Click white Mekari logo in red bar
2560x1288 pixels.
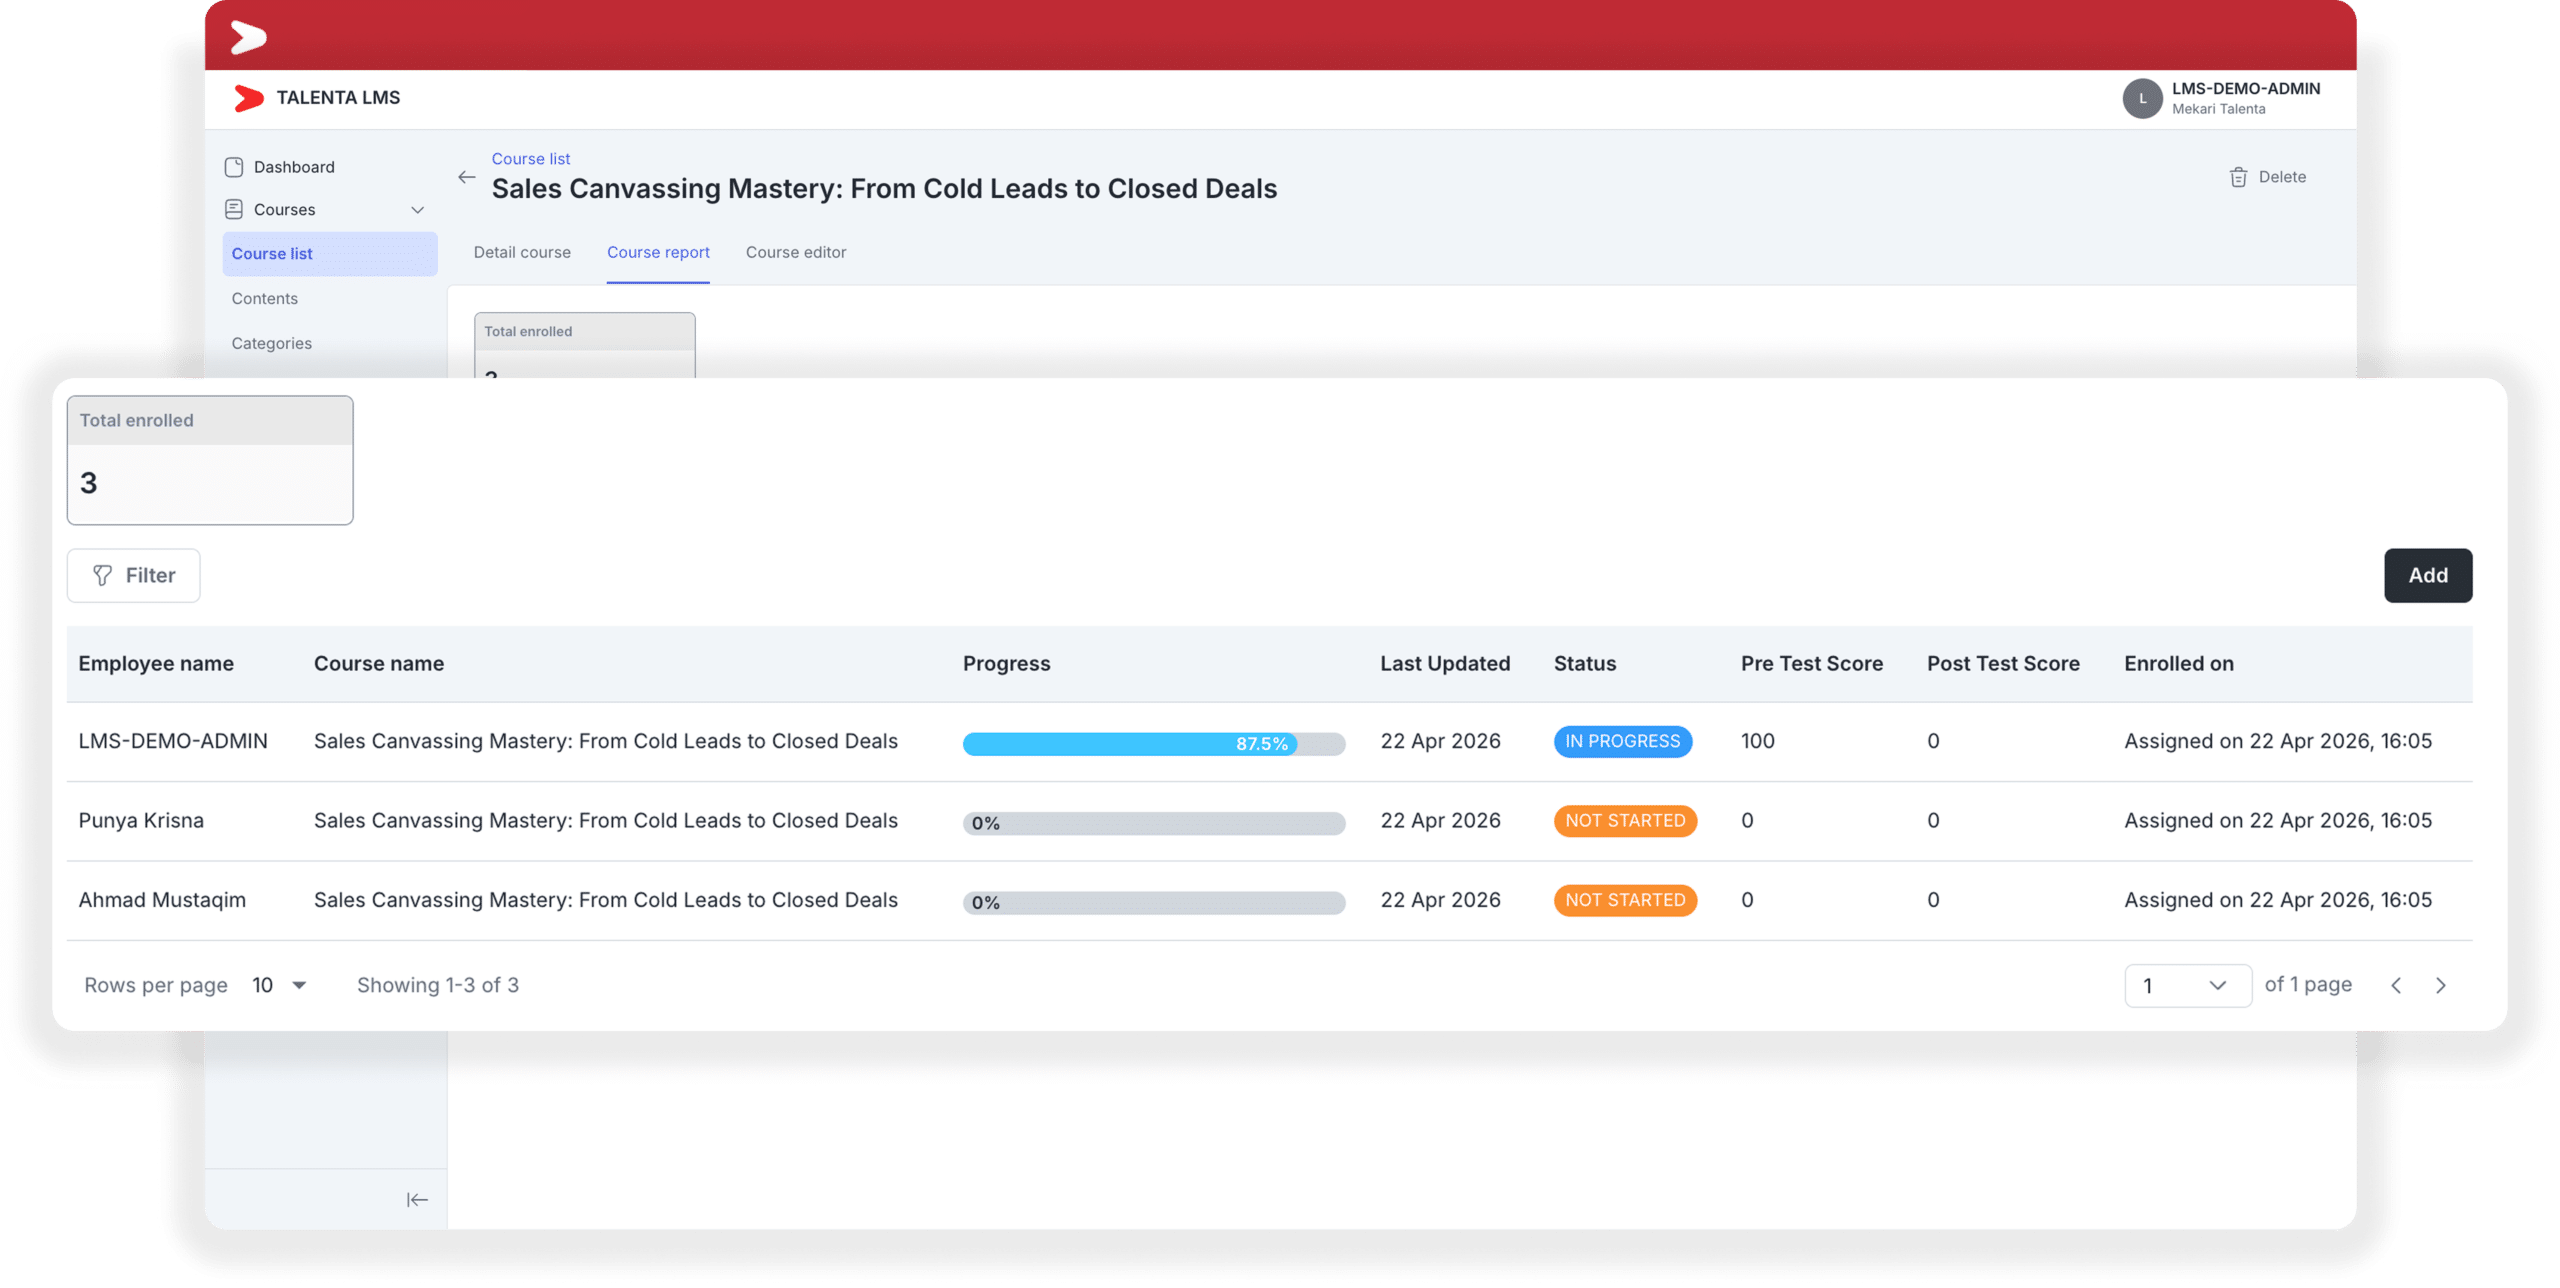(x=248, y=38)
